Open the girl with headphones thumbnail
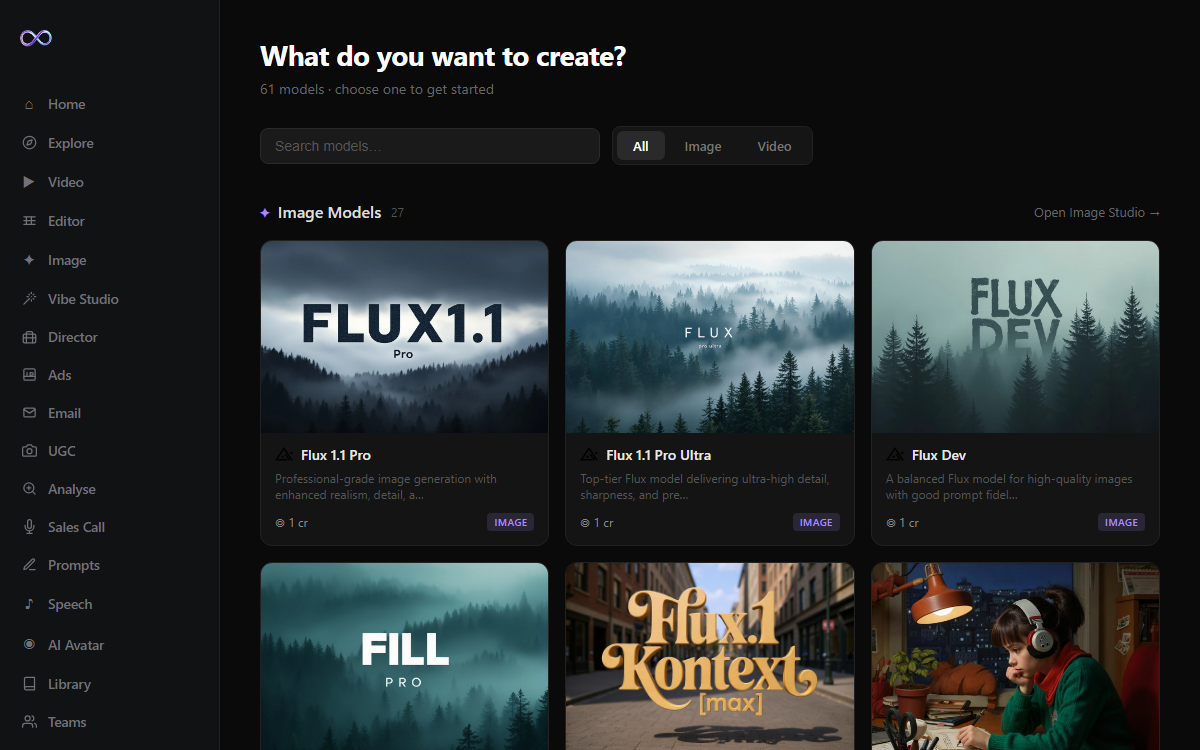Viewport: 1200px width, 750px height. click(x=1015, y=656)
